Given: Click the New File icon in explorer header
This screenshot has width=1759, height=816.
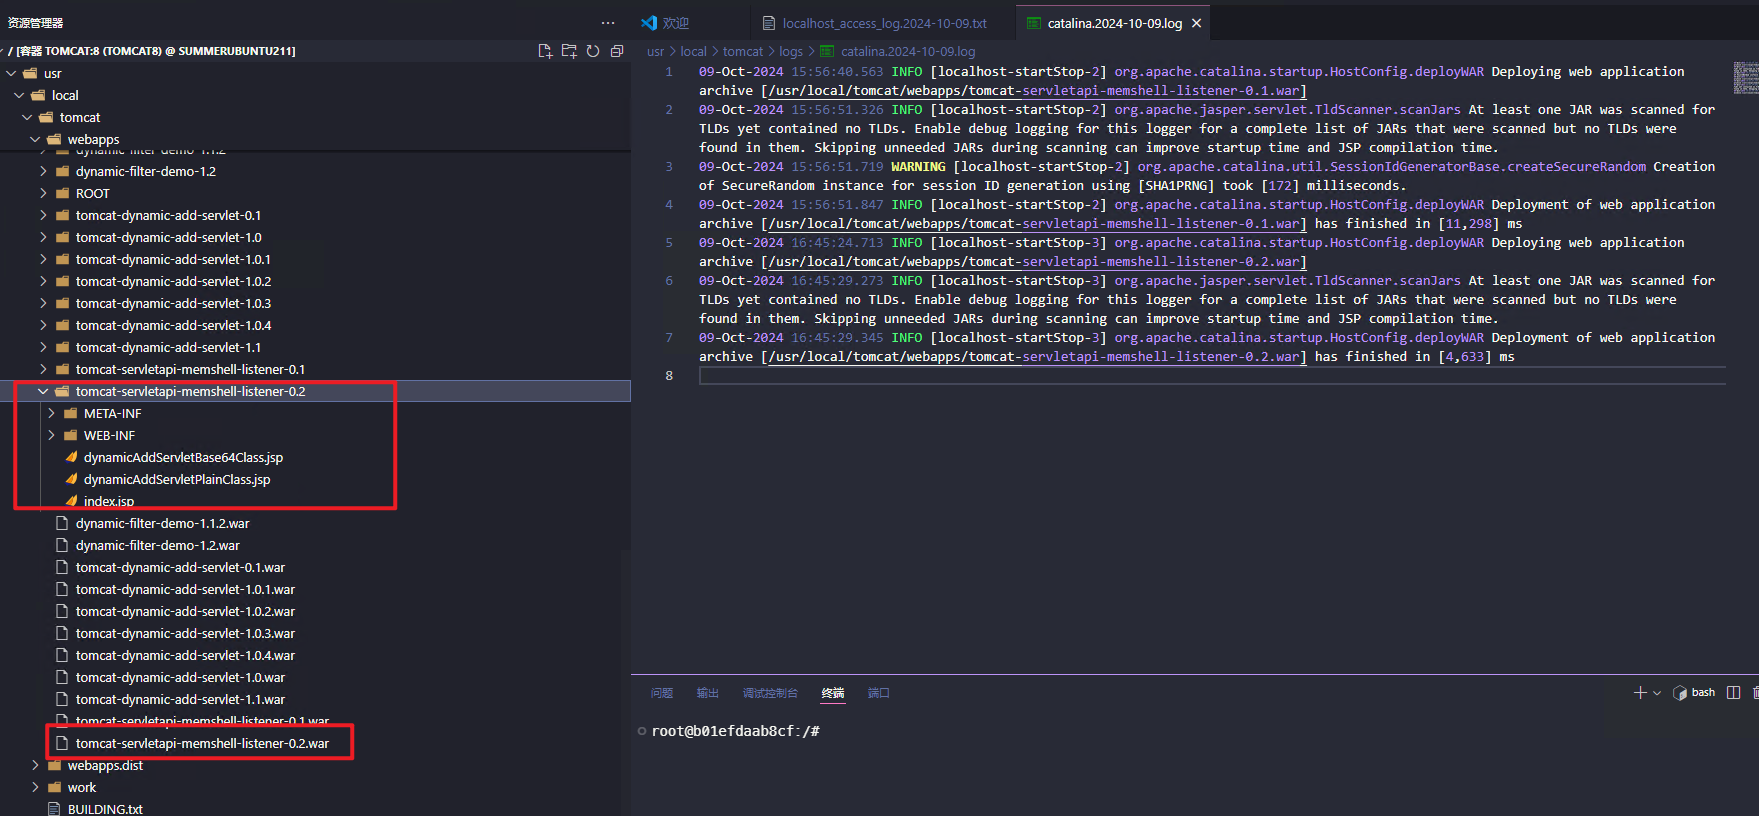Looking at the screenshot, I should click(x=545, y=51).
